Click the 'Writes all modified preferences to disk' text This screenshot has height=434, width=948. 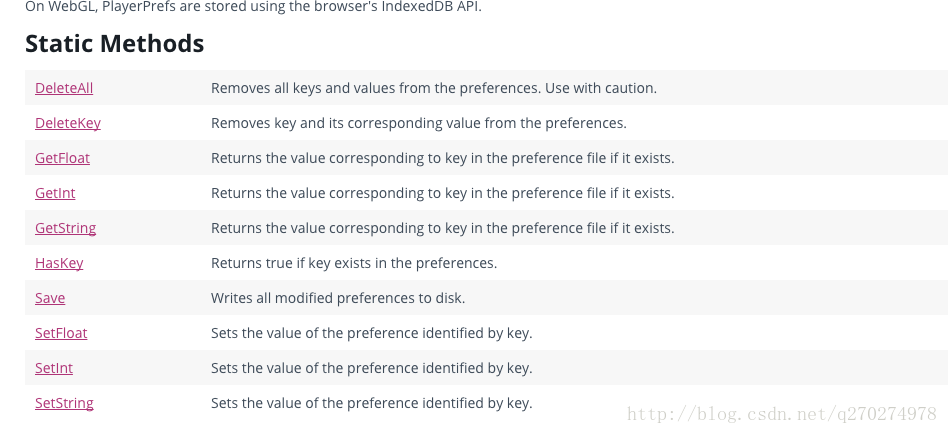pos(338,299)
